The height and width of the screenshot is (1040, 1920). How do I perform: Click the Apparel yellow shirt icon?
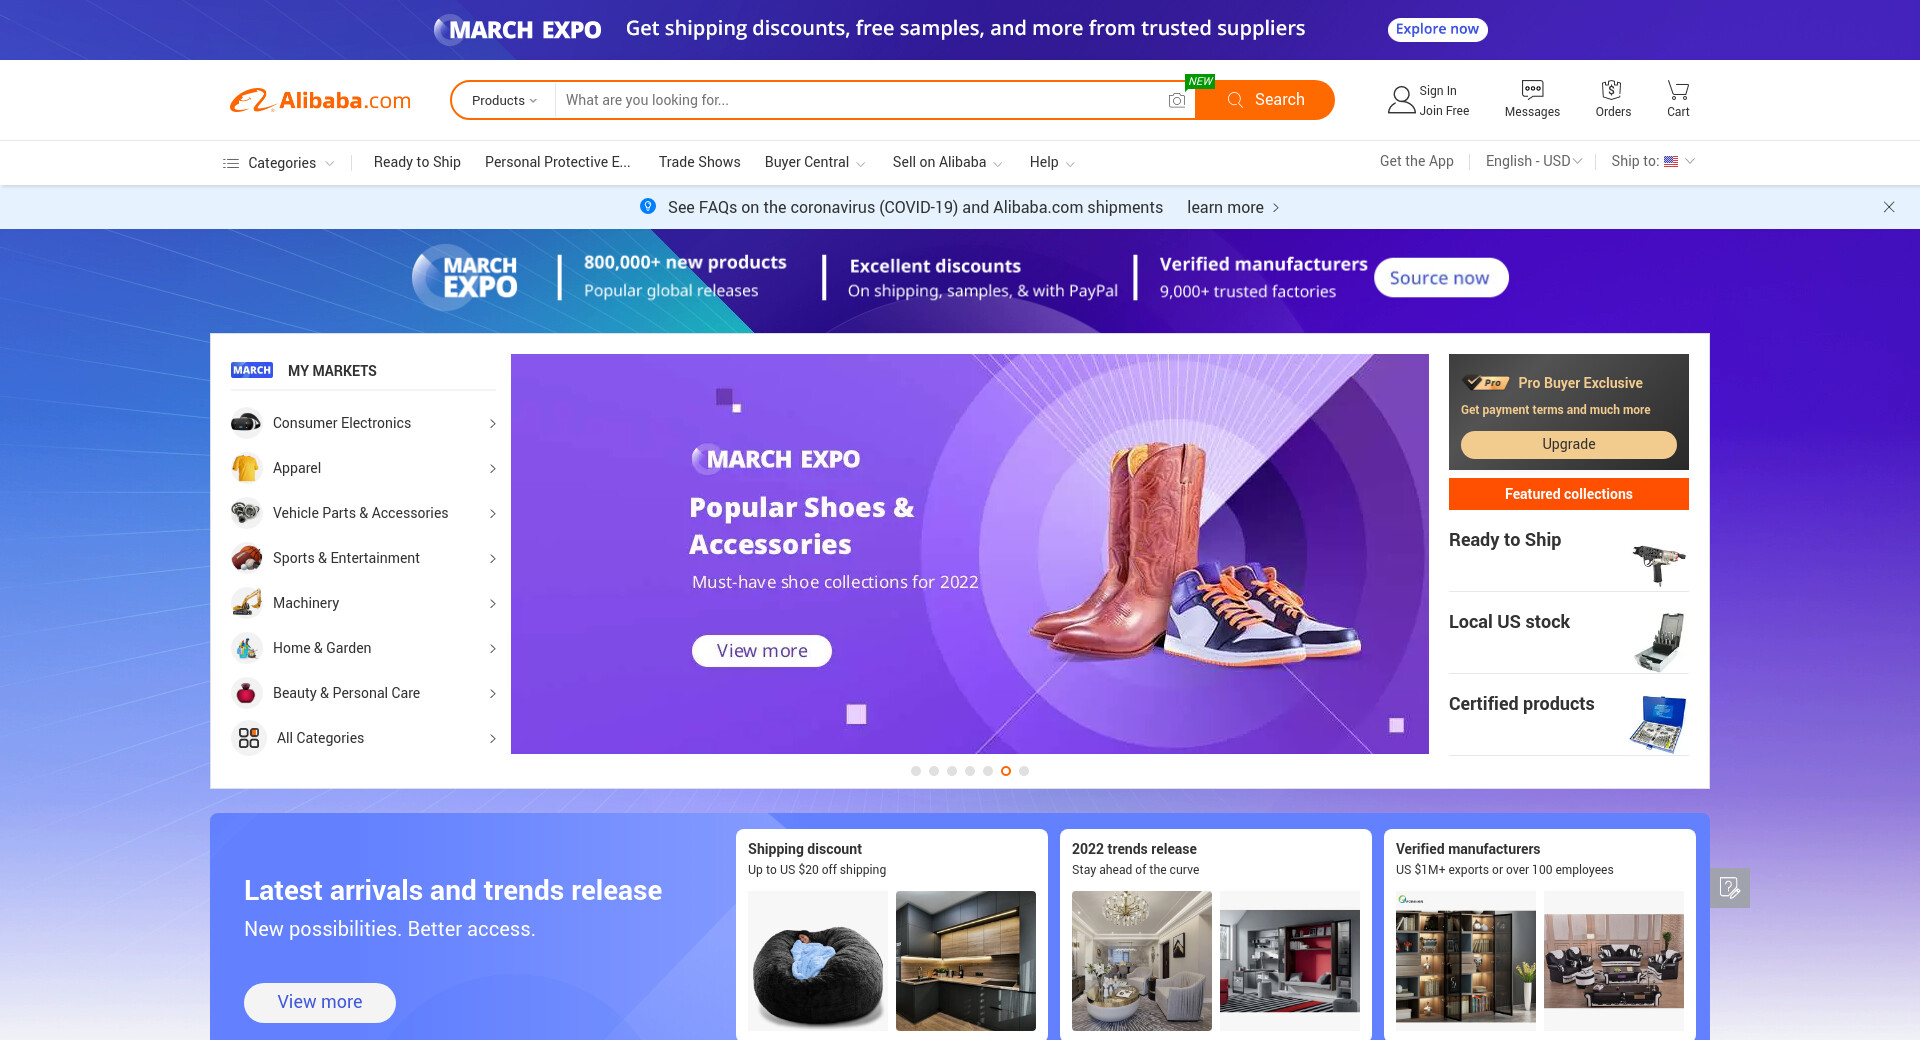point(246,468)
